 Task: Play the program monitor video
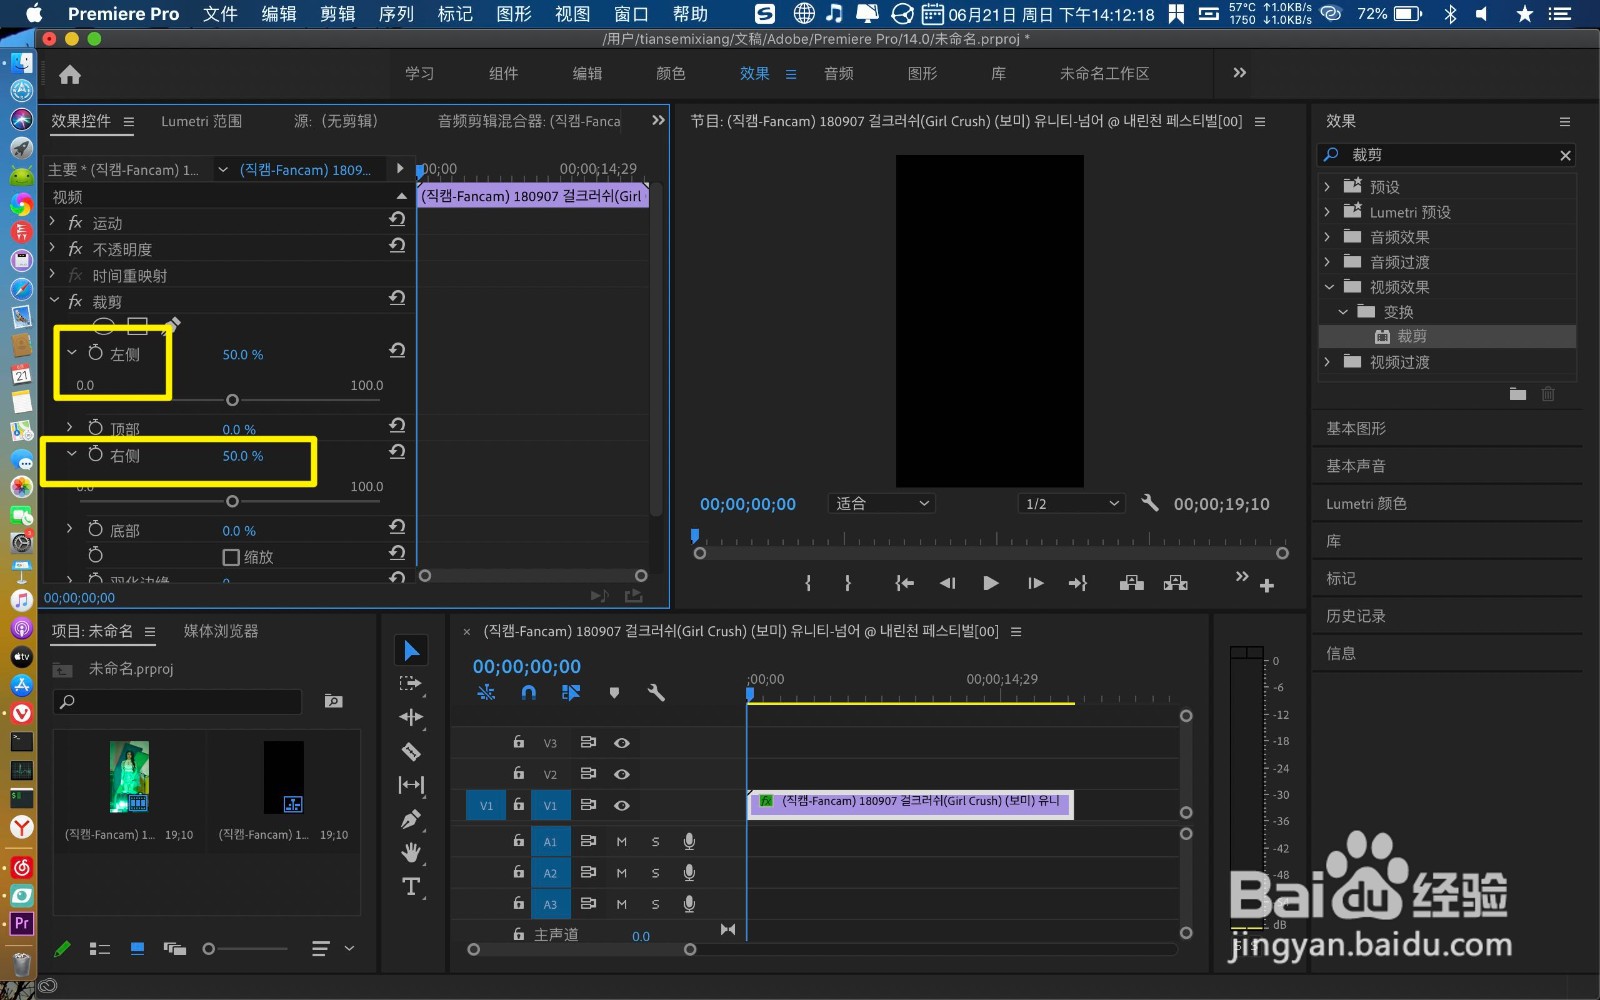point(991,583)
